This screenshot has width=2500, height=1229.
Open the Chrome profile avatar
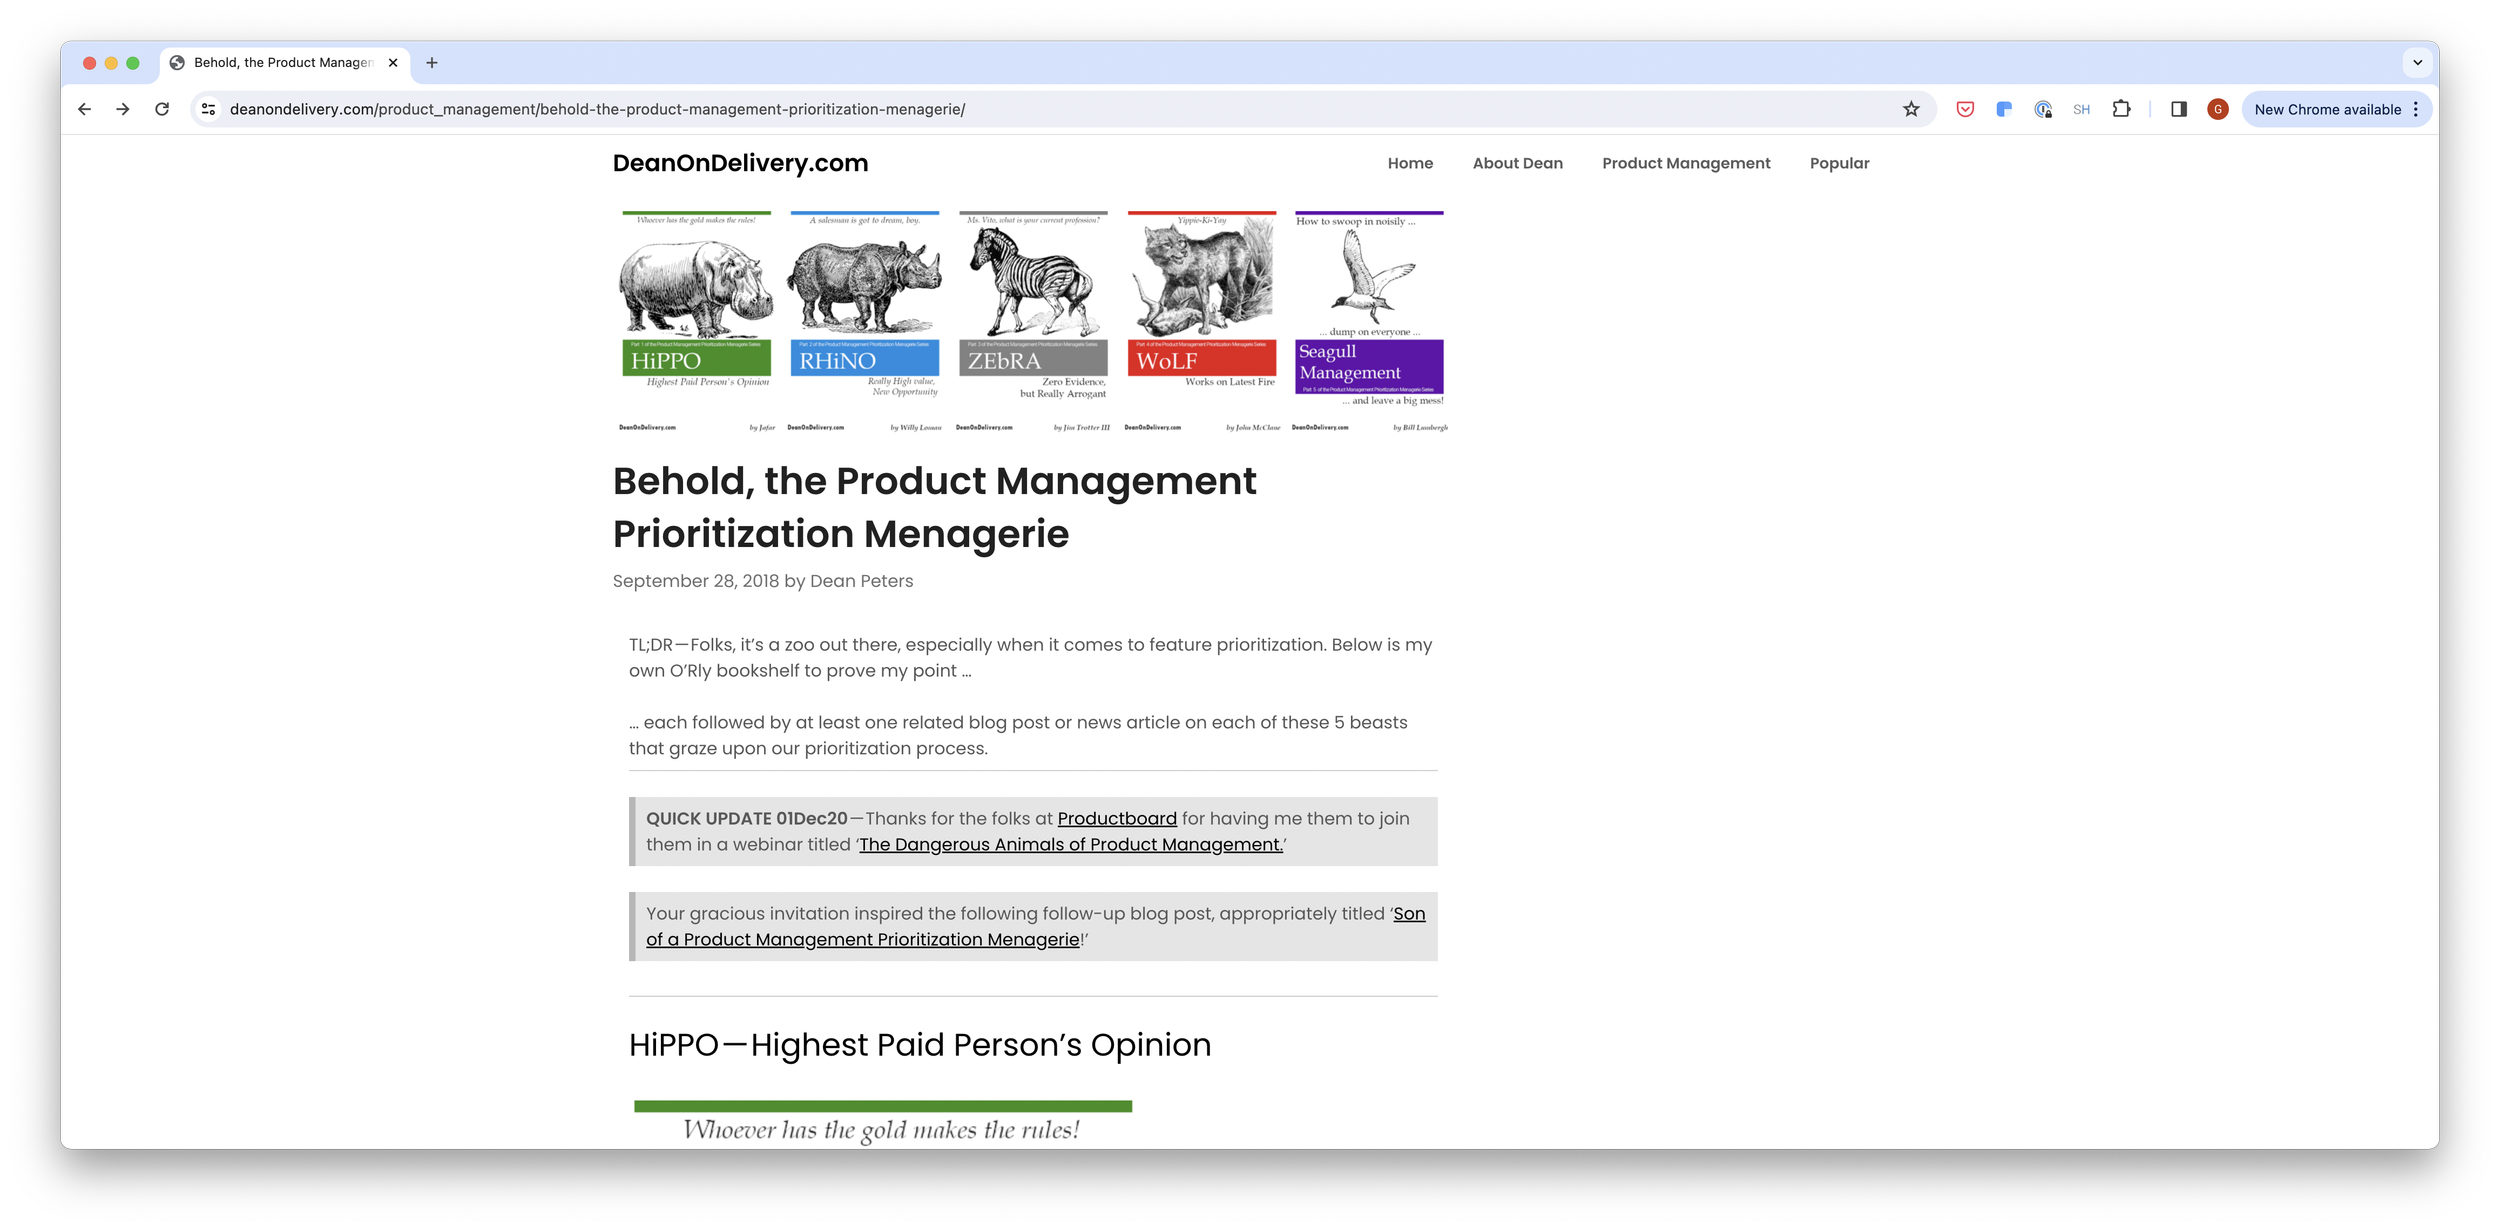coord(2218,109)
